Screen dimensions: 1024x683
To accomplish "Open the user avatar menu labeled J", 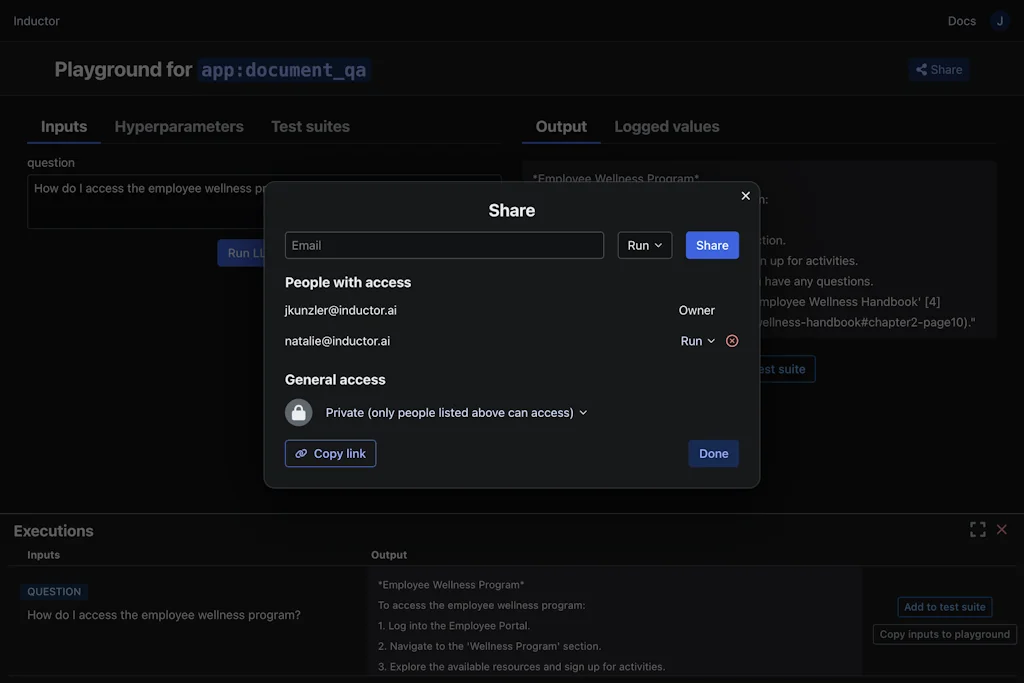I will (x=999, y=20).
